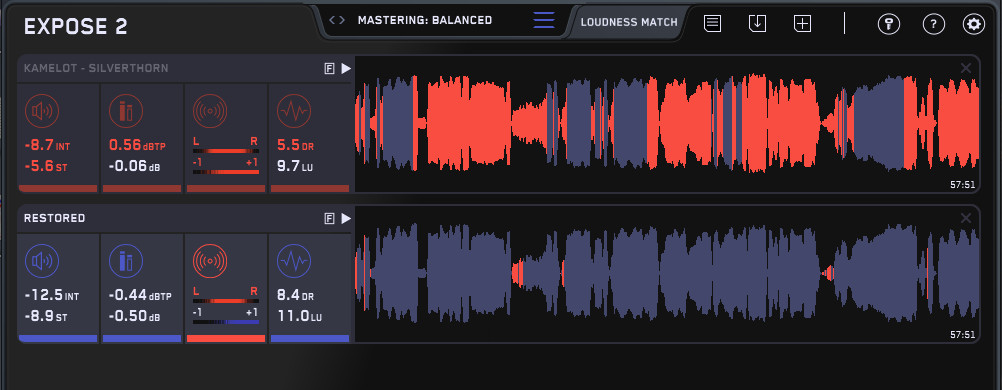
Task: Click the loudness speaker icon for Kamelot track
Action: point(42,111)
